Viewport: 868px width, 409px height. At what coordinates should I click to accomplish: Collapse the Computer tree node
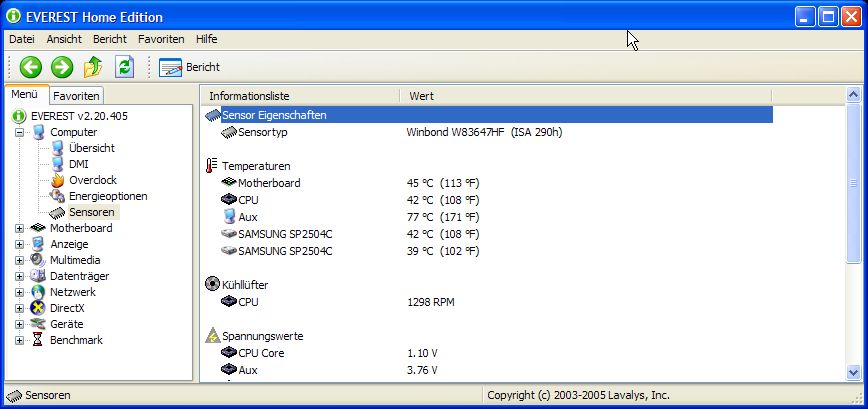pyautogui.click(x=19, y=132)
